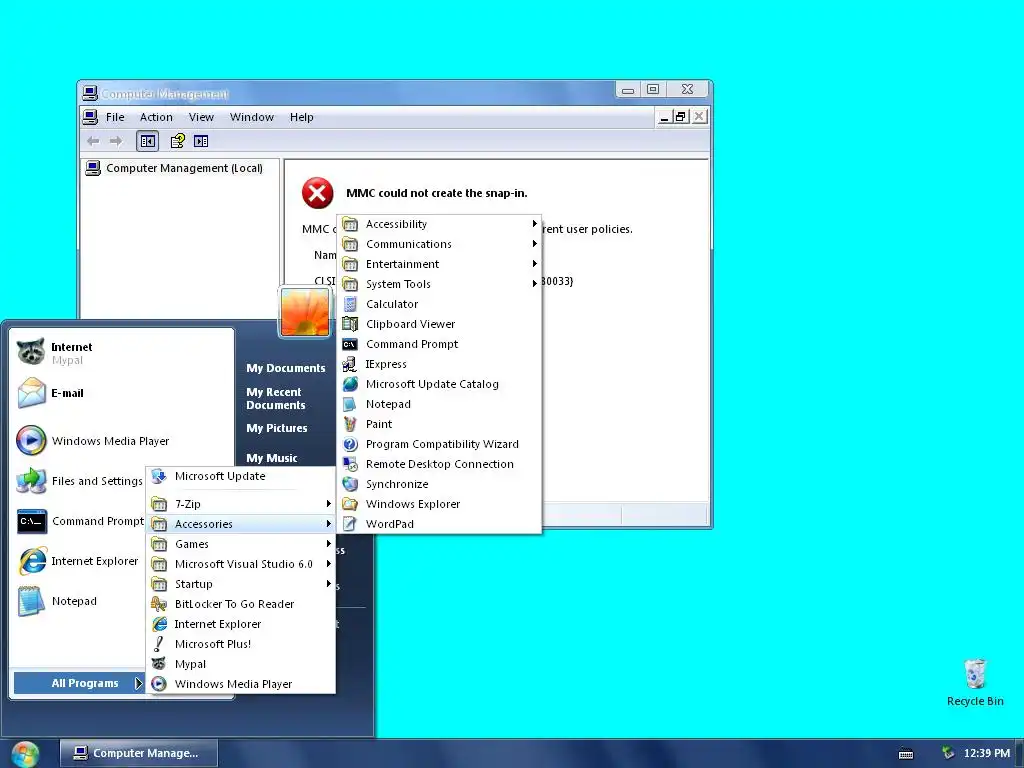Open File menu in Computer Management
Viewport: 1024px width, 768px height.
pyautogui.click(x=115, y=117)
